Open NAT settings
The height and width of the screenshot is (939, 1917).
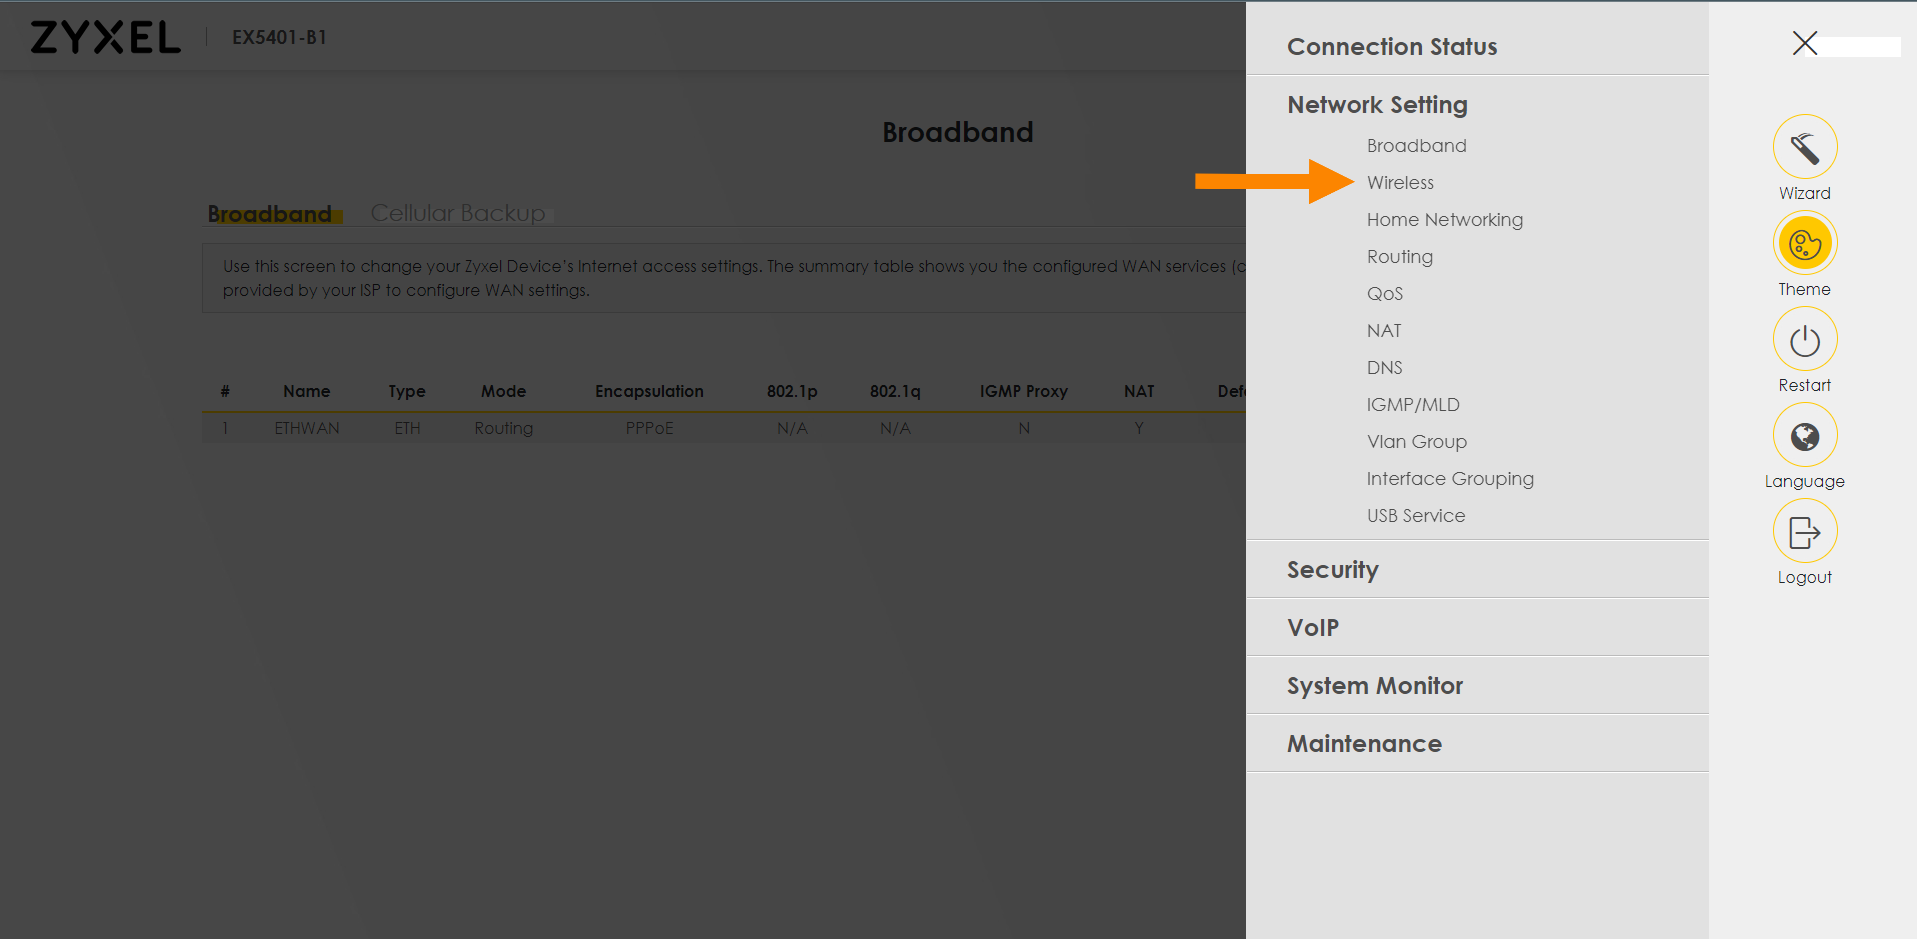click(x=1384, y=330)
